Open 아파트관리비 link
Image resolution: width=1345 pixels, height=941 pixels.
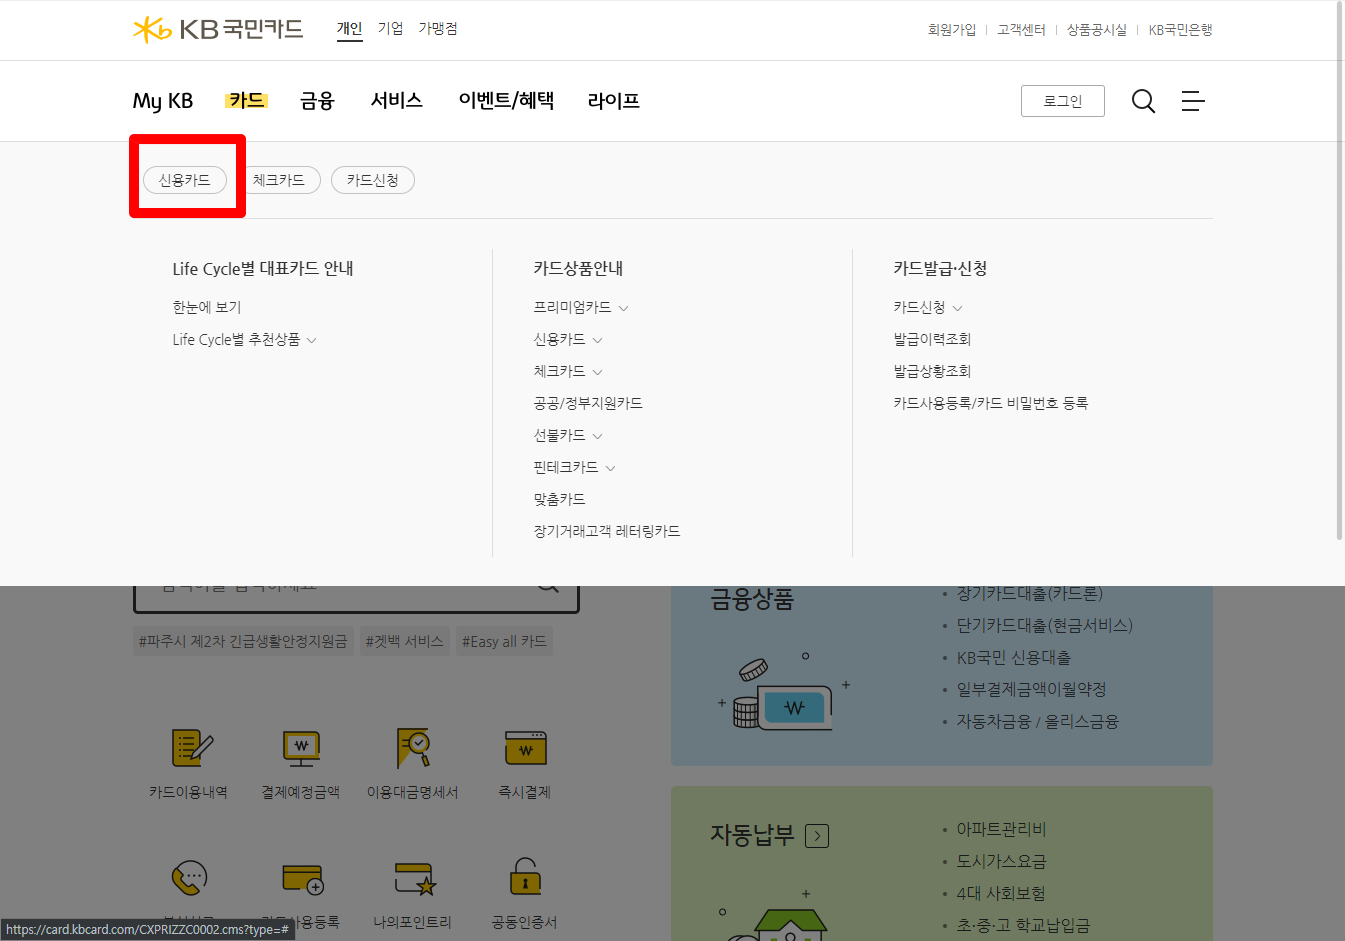[x=1001, y=829]
